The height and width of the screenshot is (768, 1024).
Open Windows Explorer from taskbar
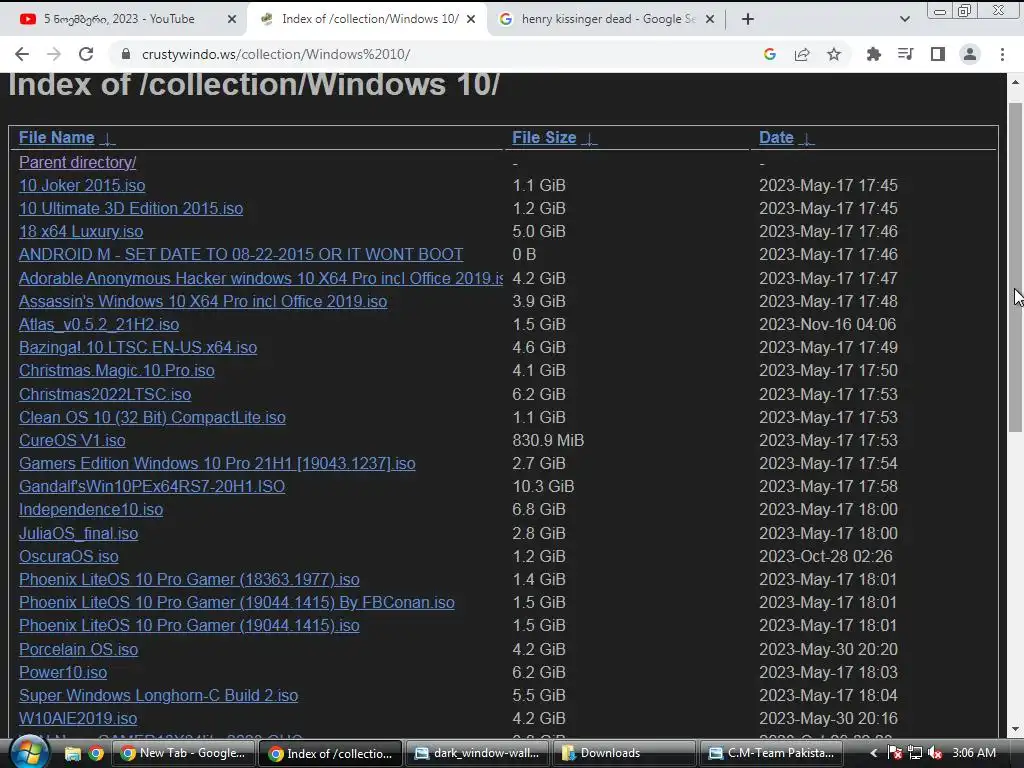(x=72, y=754)
